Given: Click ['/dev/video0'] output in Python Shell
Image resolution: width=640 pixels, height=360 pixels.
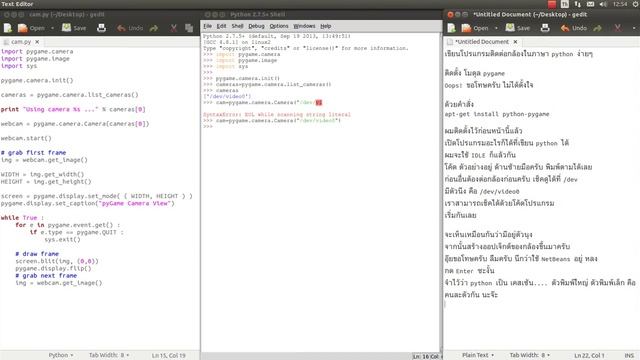Looking at the screenshot, I should coord(227,96).
